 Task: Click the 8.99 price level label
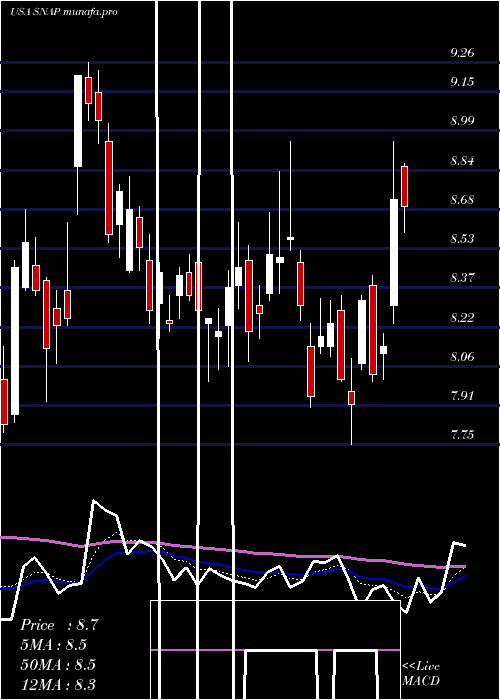[x=462, y=121]
